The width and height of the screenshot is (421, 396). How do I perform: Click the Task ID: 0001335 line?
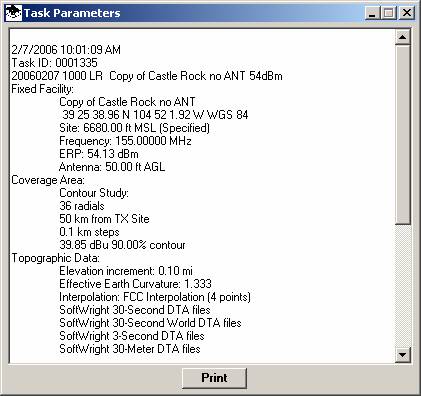click(x=54, y=63)
